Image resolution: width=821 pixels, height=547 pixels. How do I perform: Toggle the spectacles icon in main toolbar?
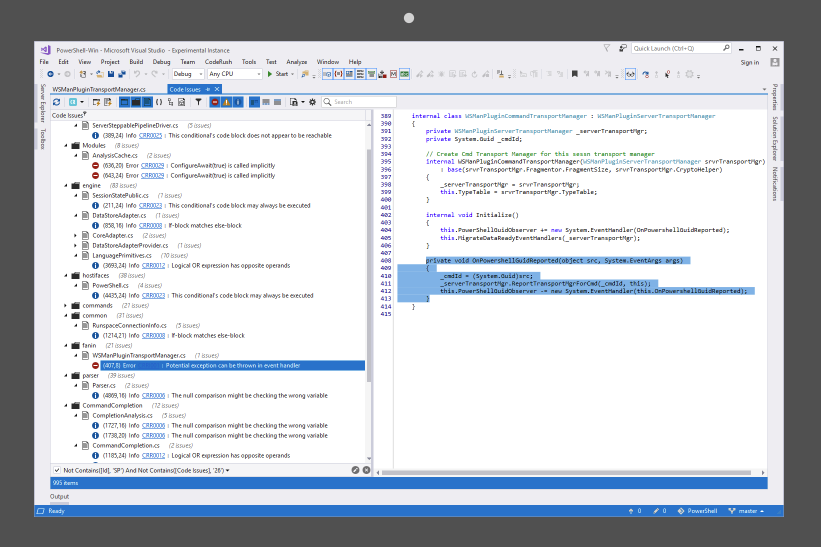click(x=630, y=74)
